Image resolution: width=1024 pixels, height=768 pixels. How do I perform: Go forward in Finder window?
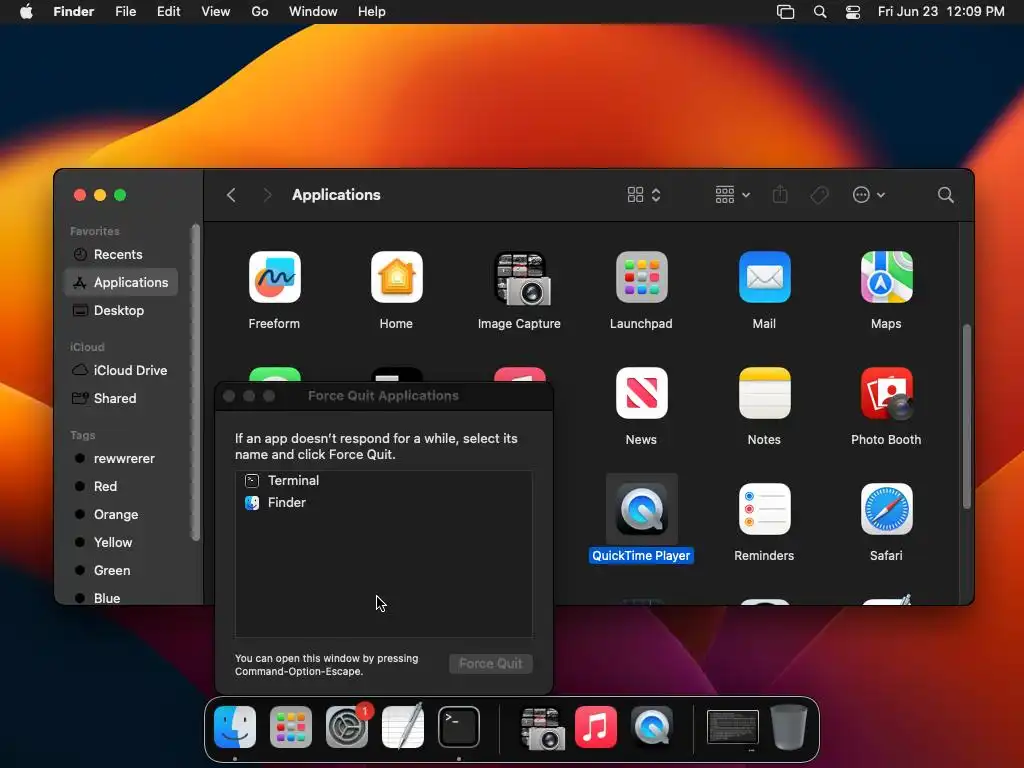266,195
